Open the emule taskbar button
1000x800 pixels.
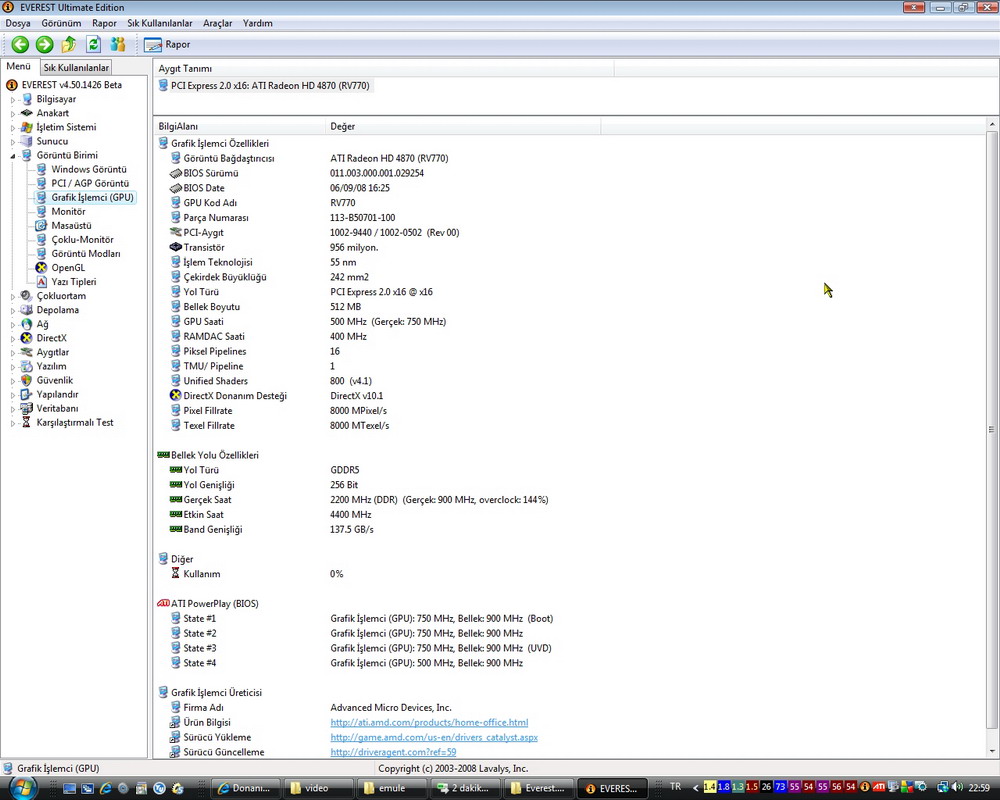coord(392,789)
